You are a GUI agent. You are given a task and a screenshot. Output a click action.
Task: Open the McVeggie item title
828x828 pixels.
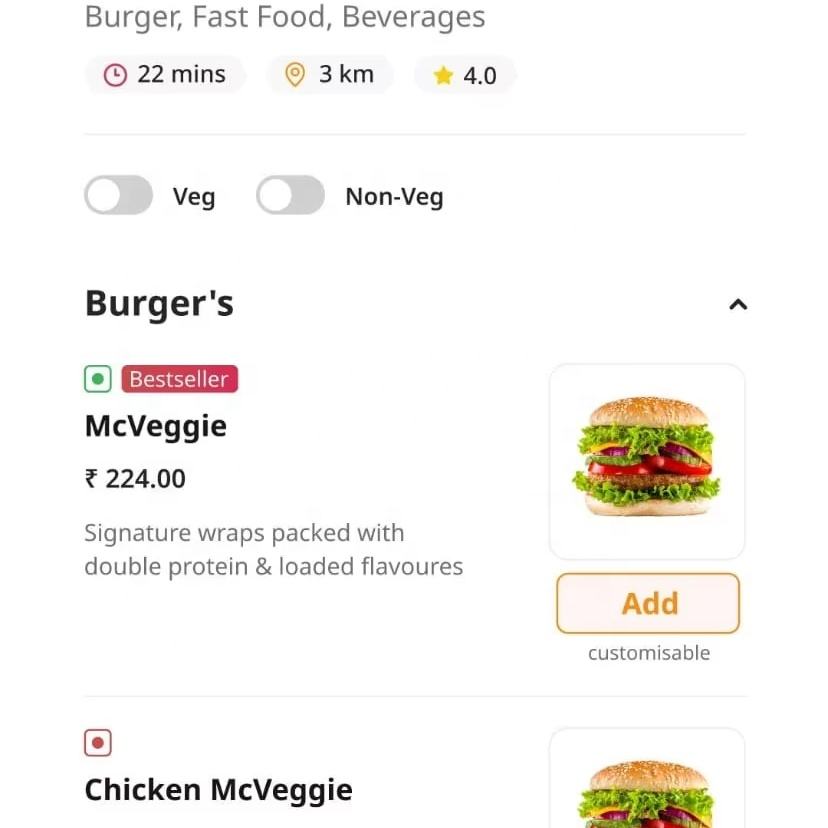(156, 426)
